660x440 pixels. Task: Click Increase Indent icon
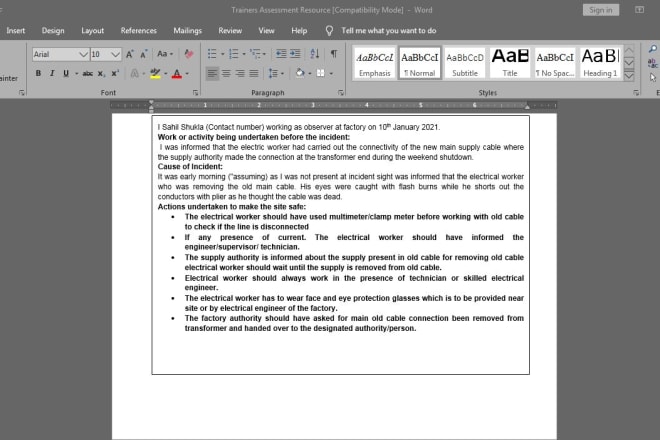coord(295,53)
